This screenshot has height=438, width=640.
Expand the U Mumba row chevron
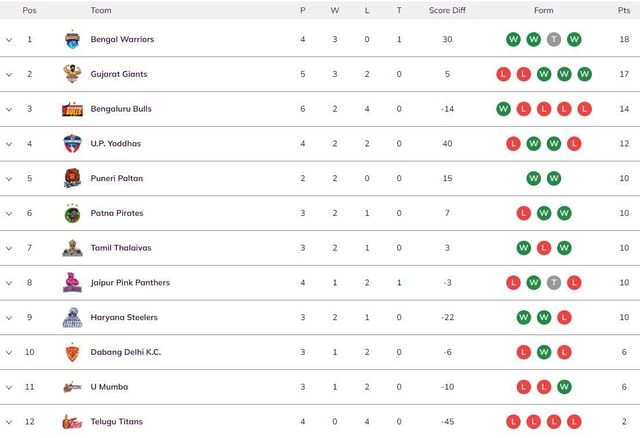pyautogui.click(x=9, y=387)
